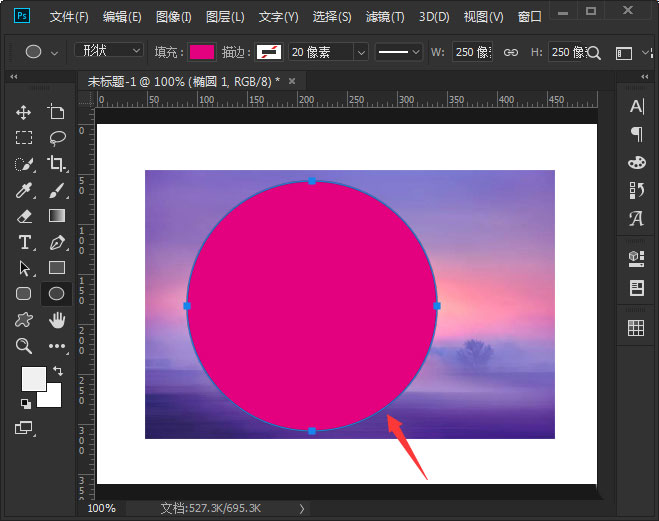
Task: Select the Zoom magnifier tool
Action: (24, 346)
